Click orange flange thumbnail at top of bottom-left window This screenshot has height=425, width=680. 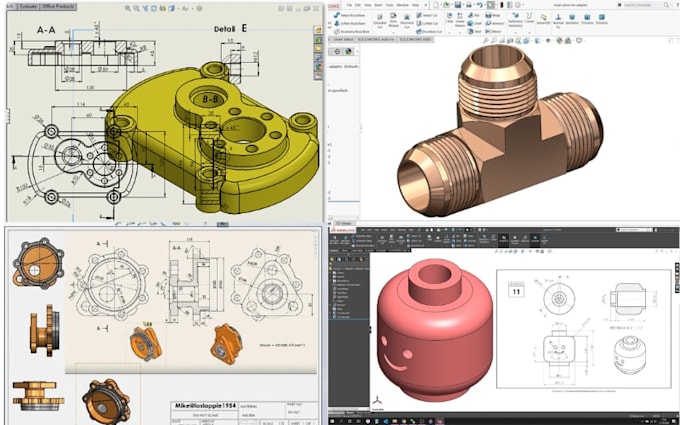[38, 263]
